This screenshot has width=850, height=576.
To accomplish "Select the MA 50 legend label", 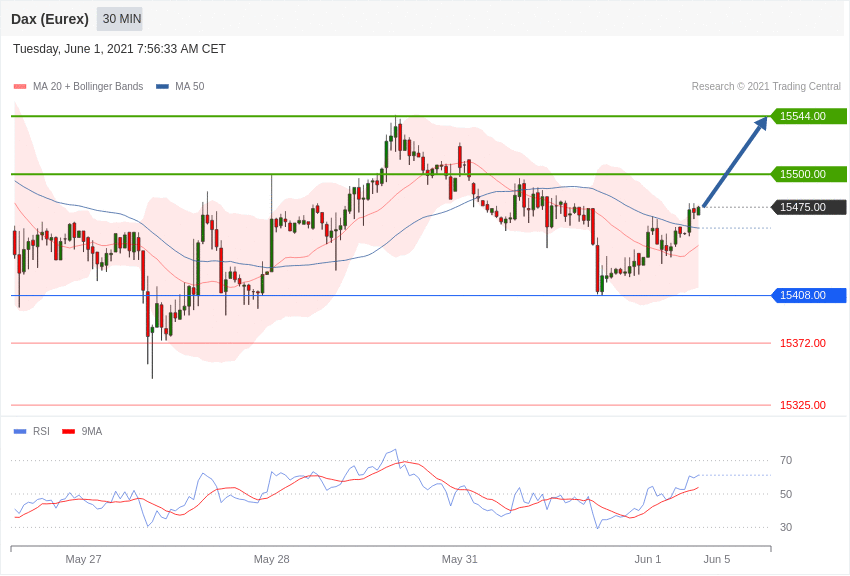I will (190, 87).
